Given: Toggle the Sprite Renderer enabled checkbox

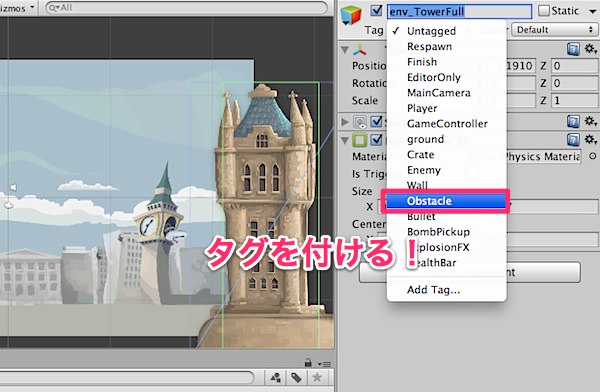Looking at the screenshot, I should point(377,121).
